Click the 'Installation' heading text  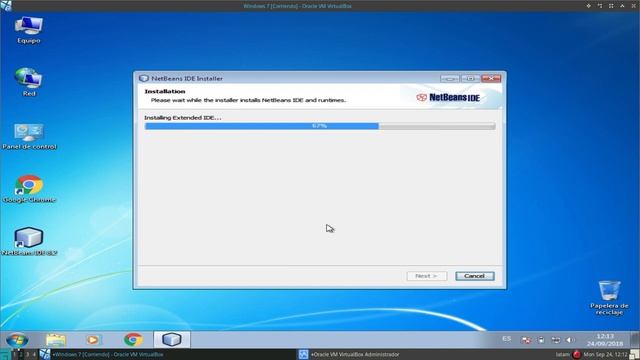click(x=165, y=91)
